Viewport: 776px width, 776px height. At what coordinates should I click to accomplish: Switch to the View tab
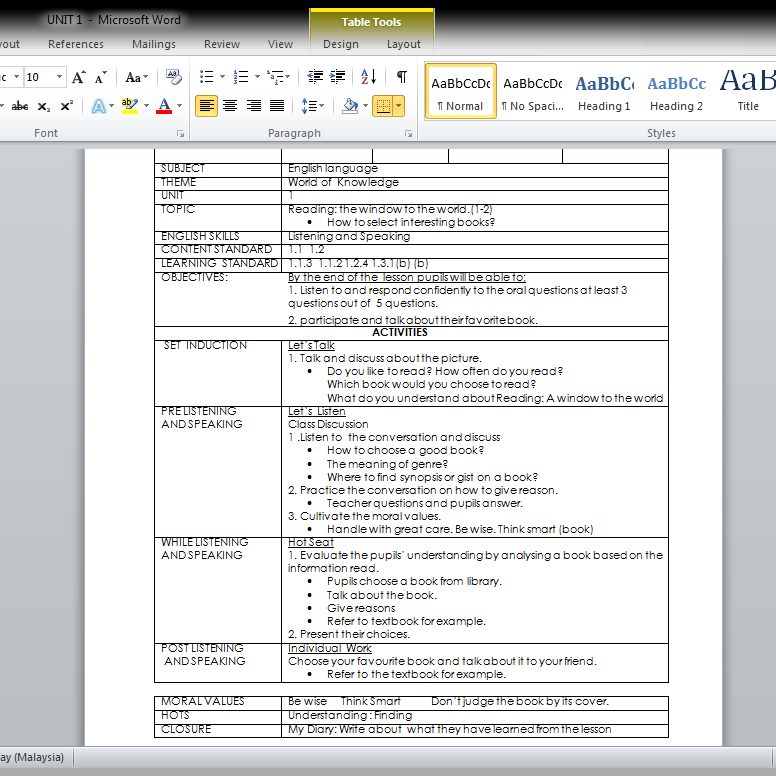[x=280, y=44]
